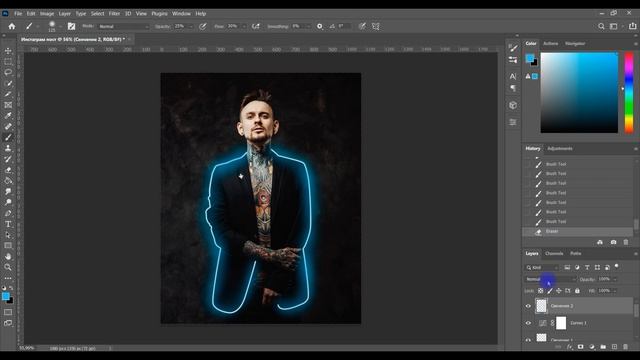Toggle layer filtering switch
The image size is (640, 360).
(617, 267)
